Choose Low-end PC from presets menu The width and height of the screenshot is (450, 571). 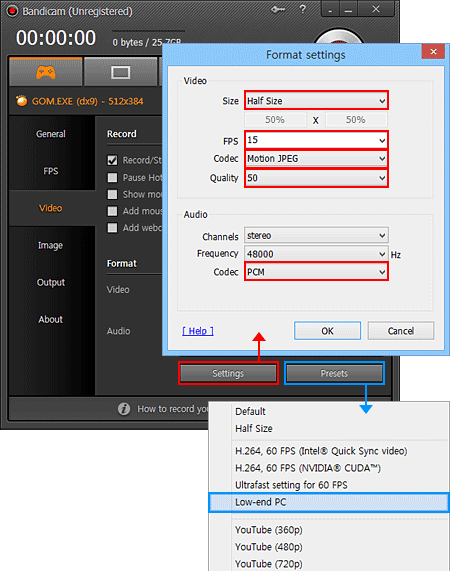(x=329, y=502)
